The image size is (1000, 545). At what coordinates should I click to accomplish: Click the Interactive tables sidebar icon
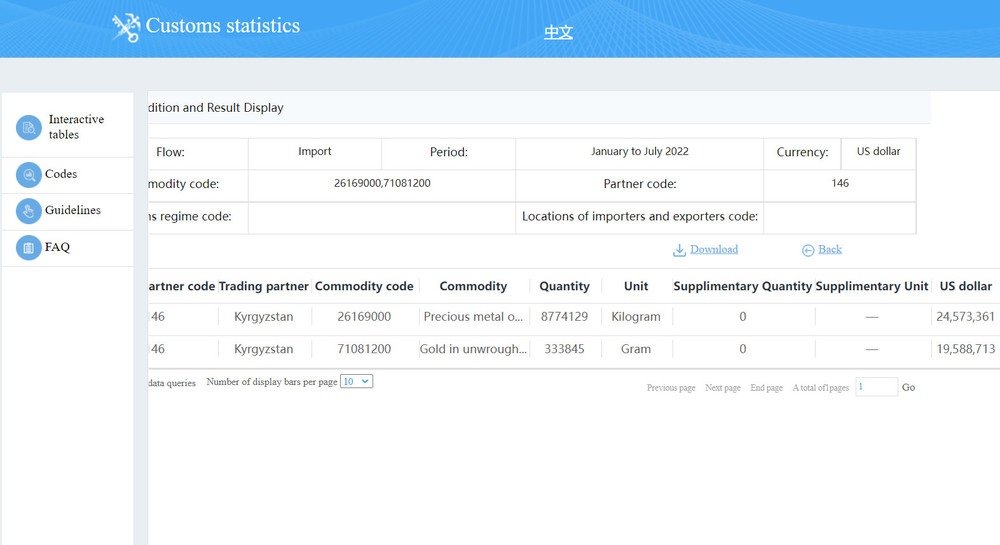(x=29, y=127)
